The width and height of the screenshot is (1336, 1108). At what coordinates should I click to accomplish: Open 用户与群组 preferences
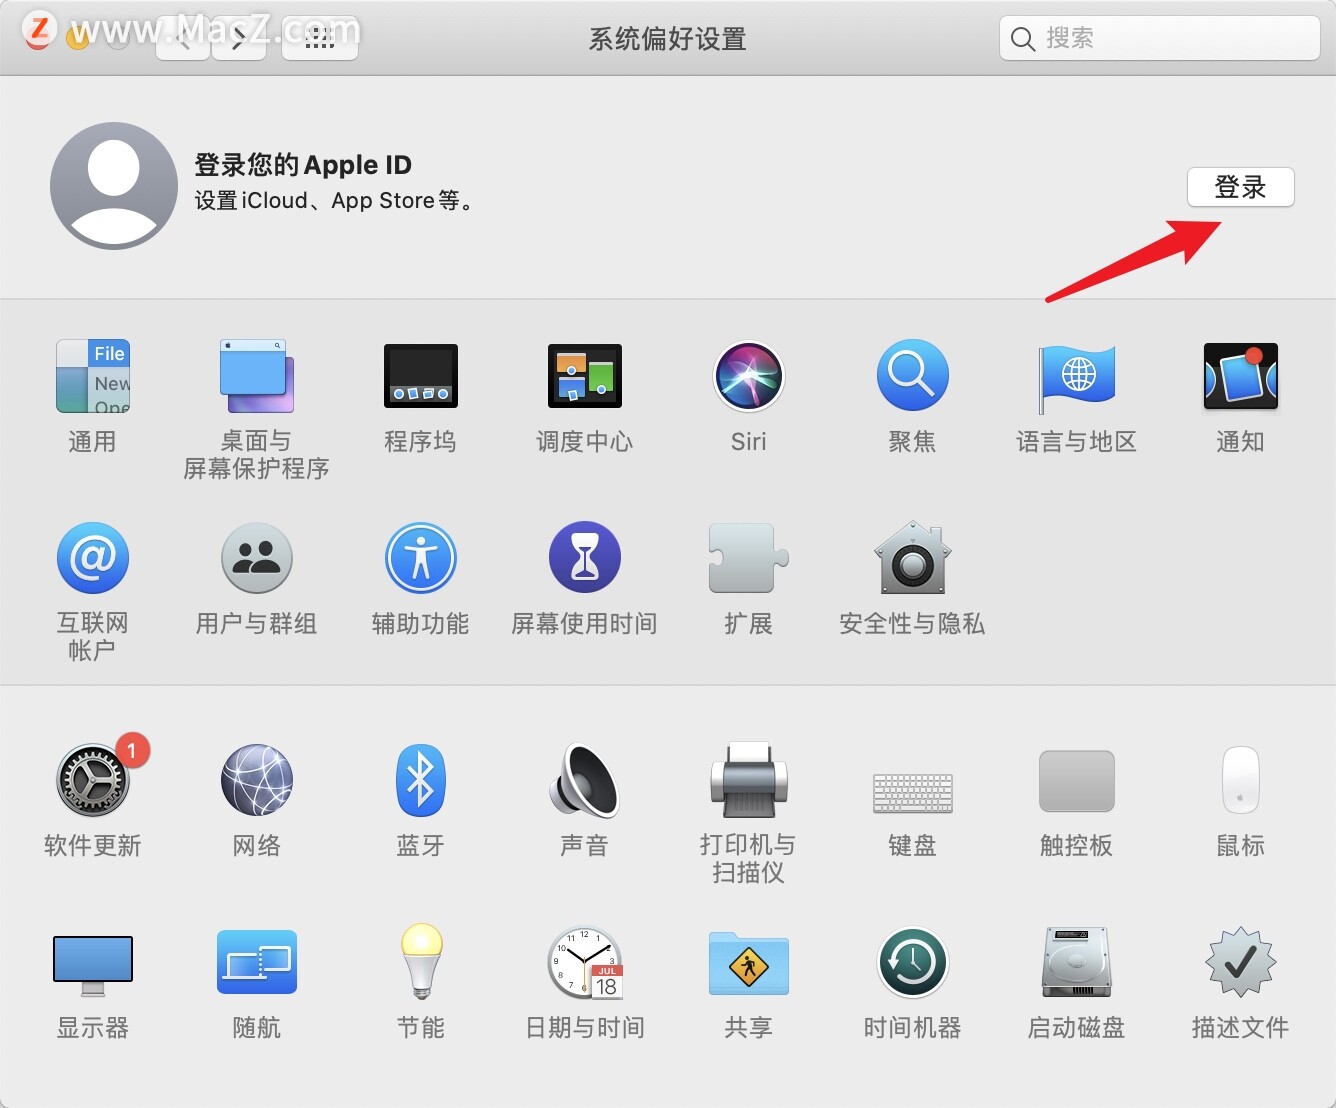coord(257,558)
